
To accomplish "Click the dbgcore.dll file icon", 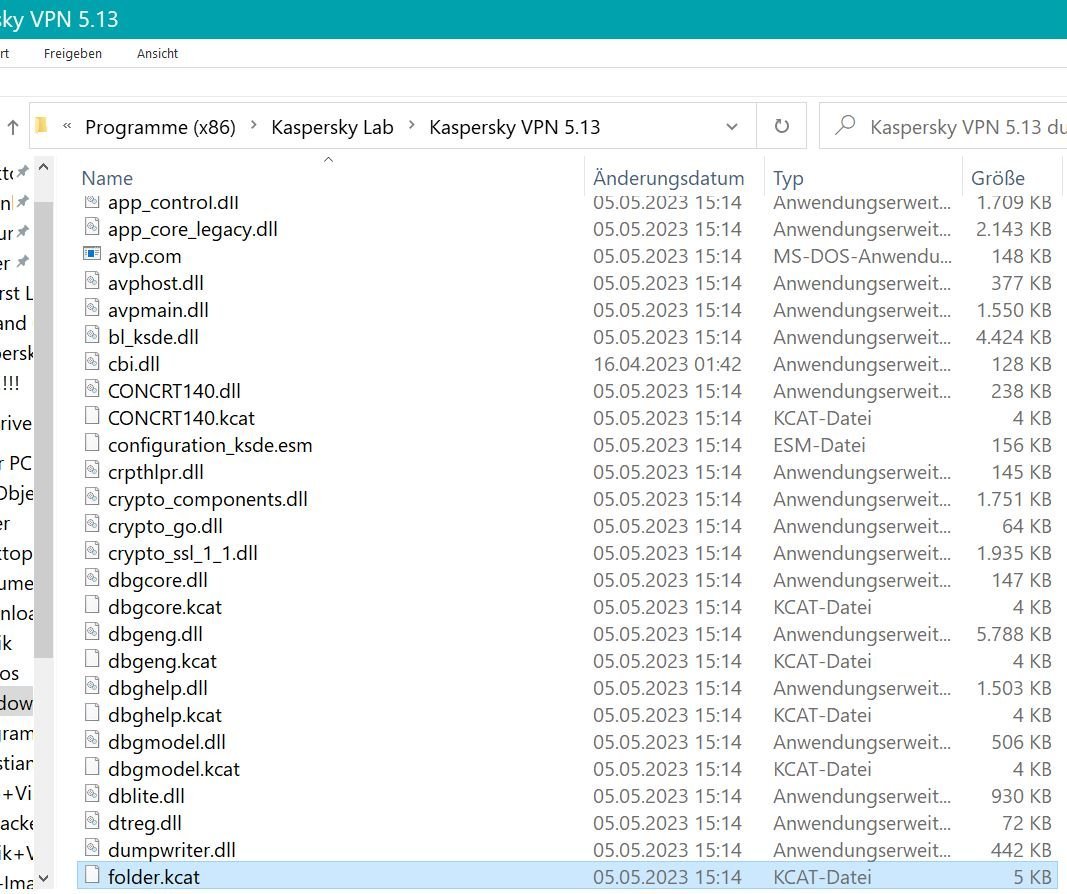I will [92, 580].
